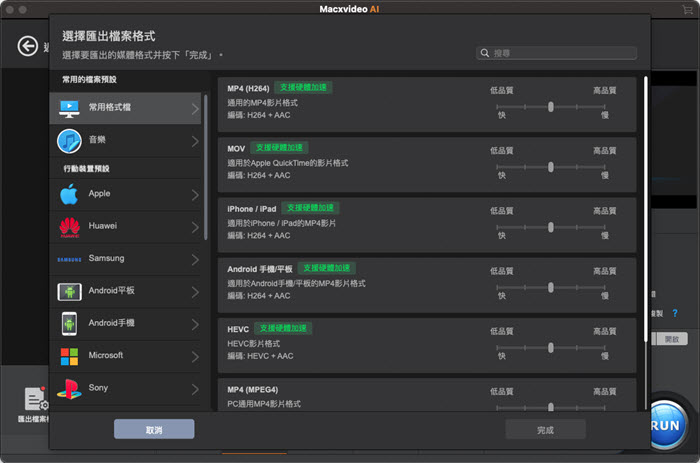Click the MP4 (MPEG4) quality slider
Viewport: 700px width, 463px height.
pos(550,407)
